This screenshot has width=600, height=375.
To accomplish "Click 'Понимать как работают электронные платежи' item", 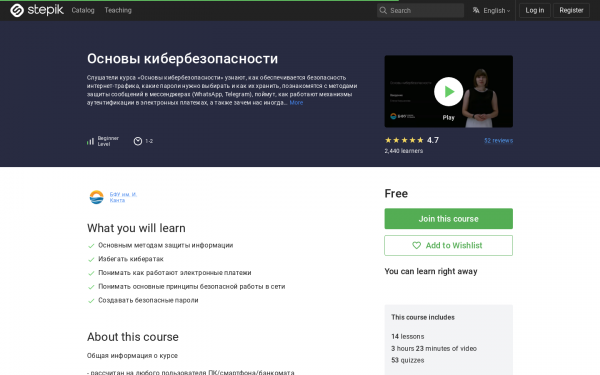I will [x=174, y=273].
